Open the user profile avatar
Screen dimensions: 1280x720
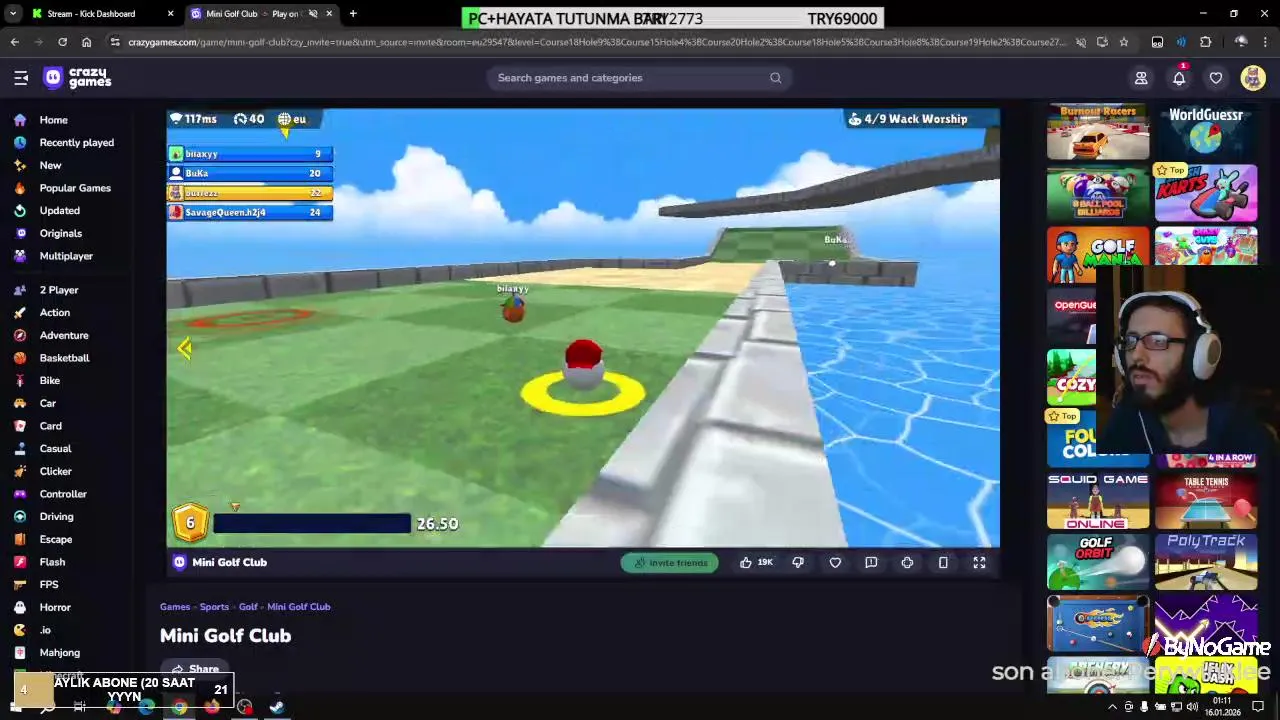coord(1253,78)
